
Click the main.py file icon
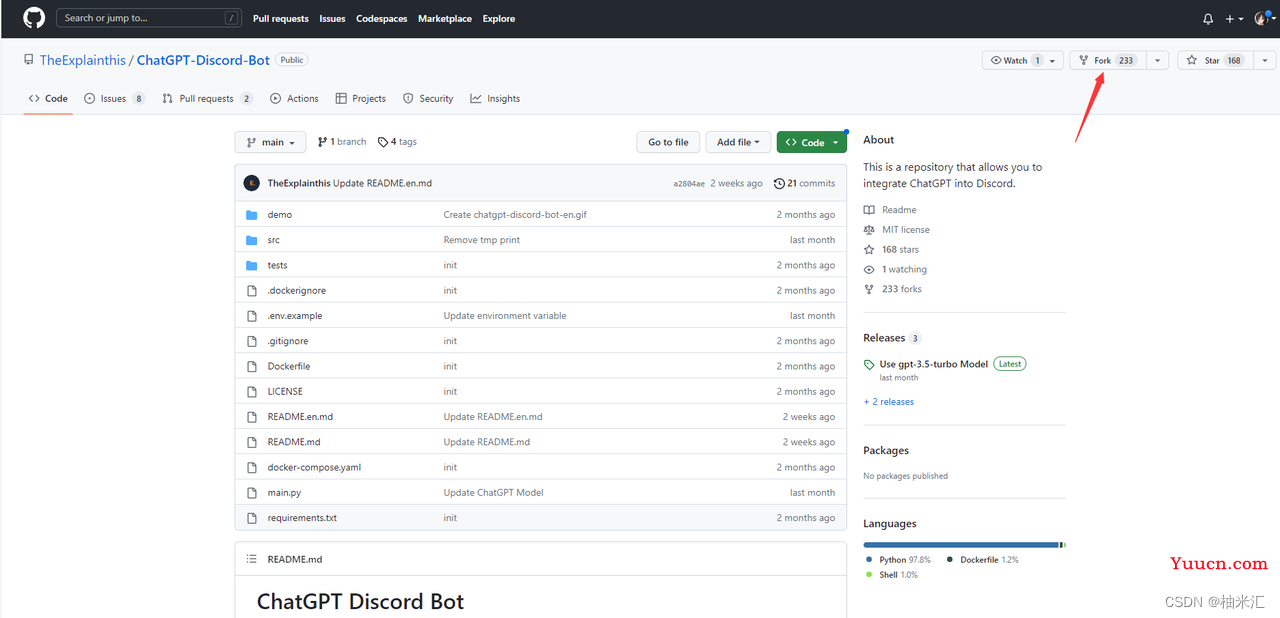point(252,492)
